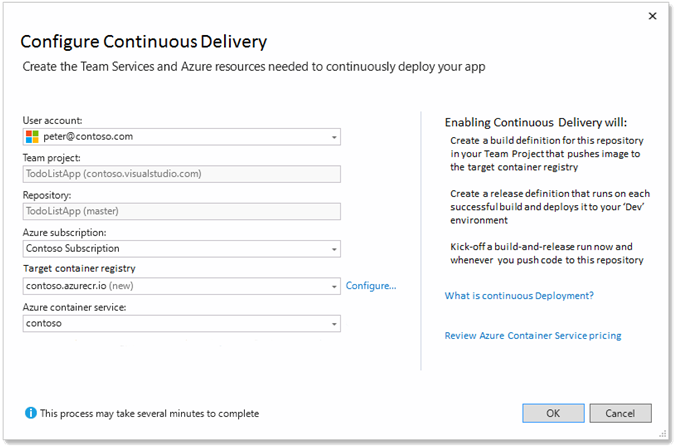Close the Configure Continuous Delivery dialog
The image size is (675, 448).
pyautogui.click(x=653, y=16)
